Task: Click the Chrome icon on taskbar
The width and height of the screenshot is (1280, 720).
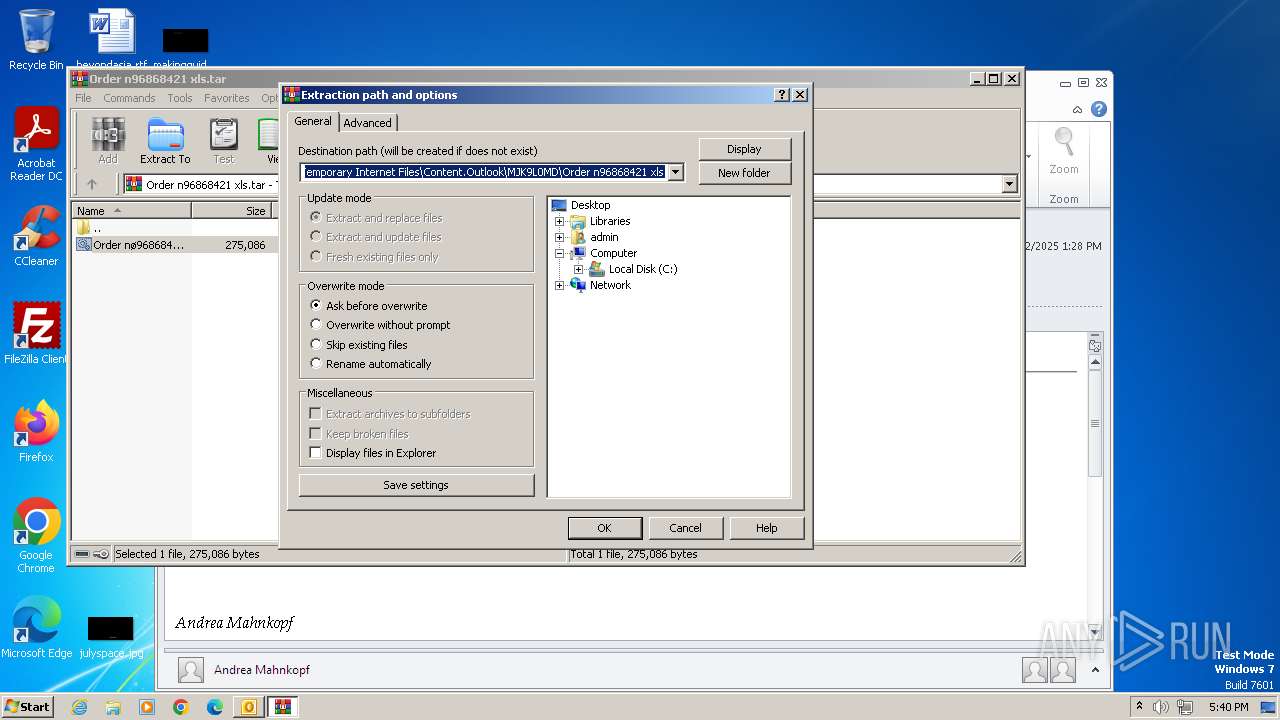Action: (181, 707)
